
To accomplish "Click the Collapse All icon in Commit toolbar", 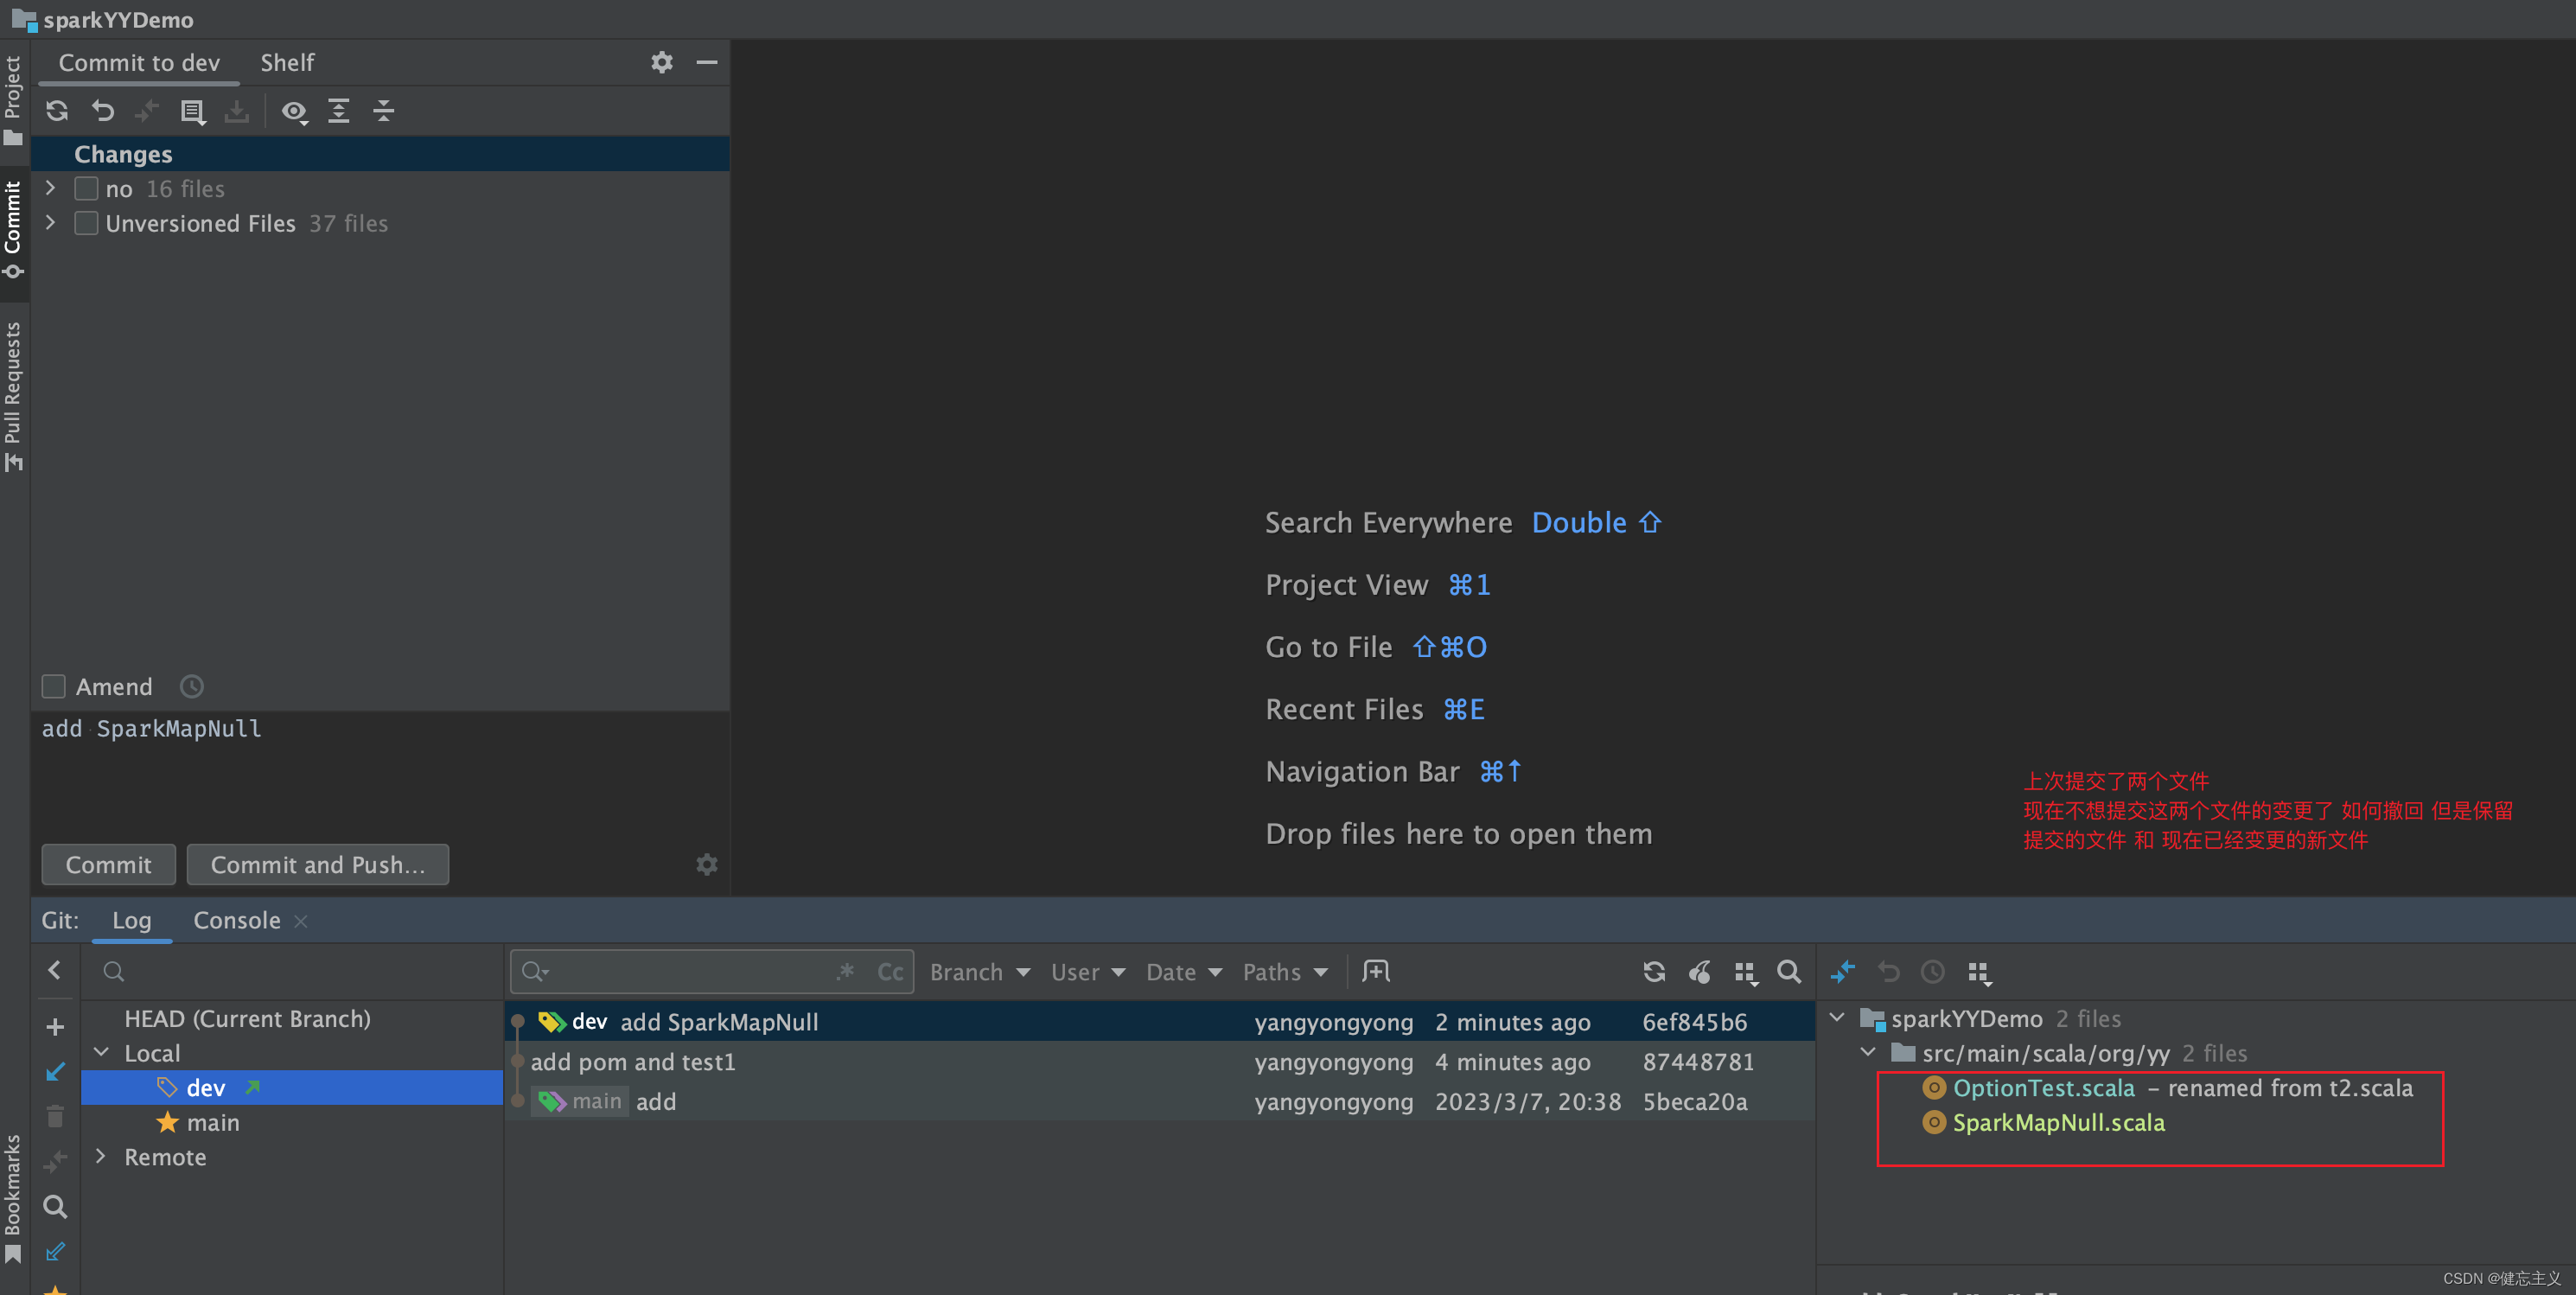I will coord(383,111).
